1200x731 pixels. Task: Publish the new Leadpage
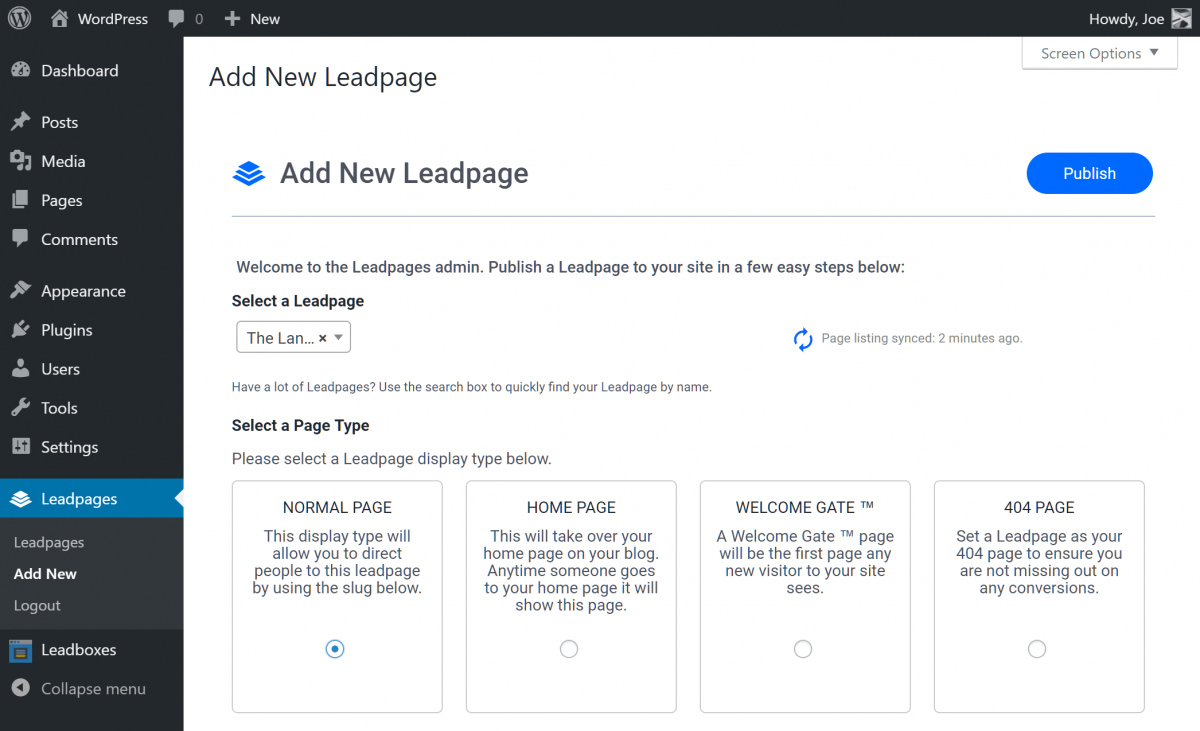tap(1089, 173)
